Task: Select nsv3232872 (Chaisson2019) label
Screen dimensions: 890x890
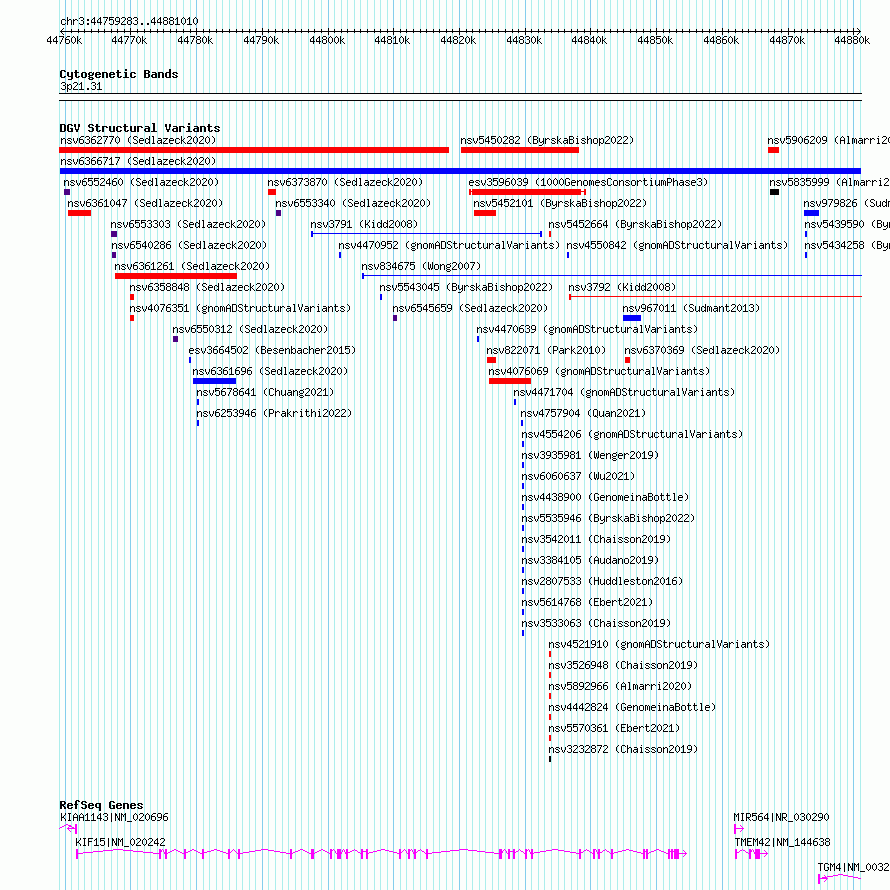Action: click(623, 749)
